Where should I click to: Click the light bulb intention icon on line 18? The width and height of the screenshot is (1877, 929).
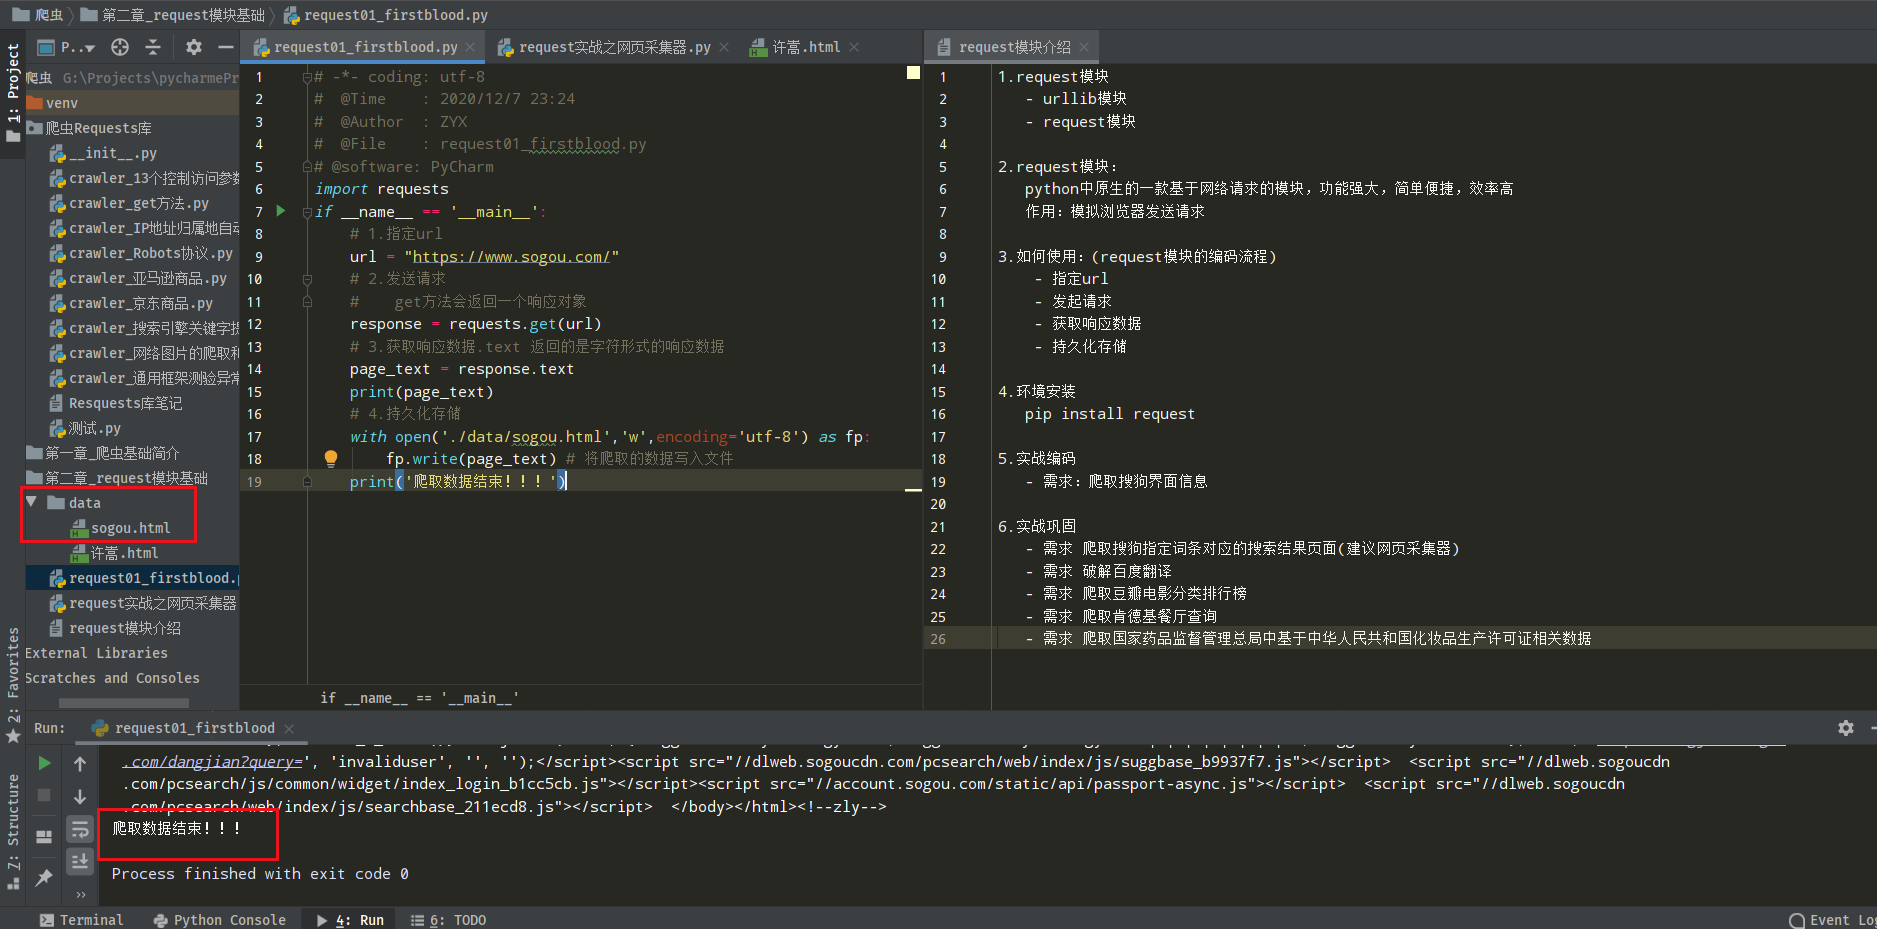(x=331, y=459)
